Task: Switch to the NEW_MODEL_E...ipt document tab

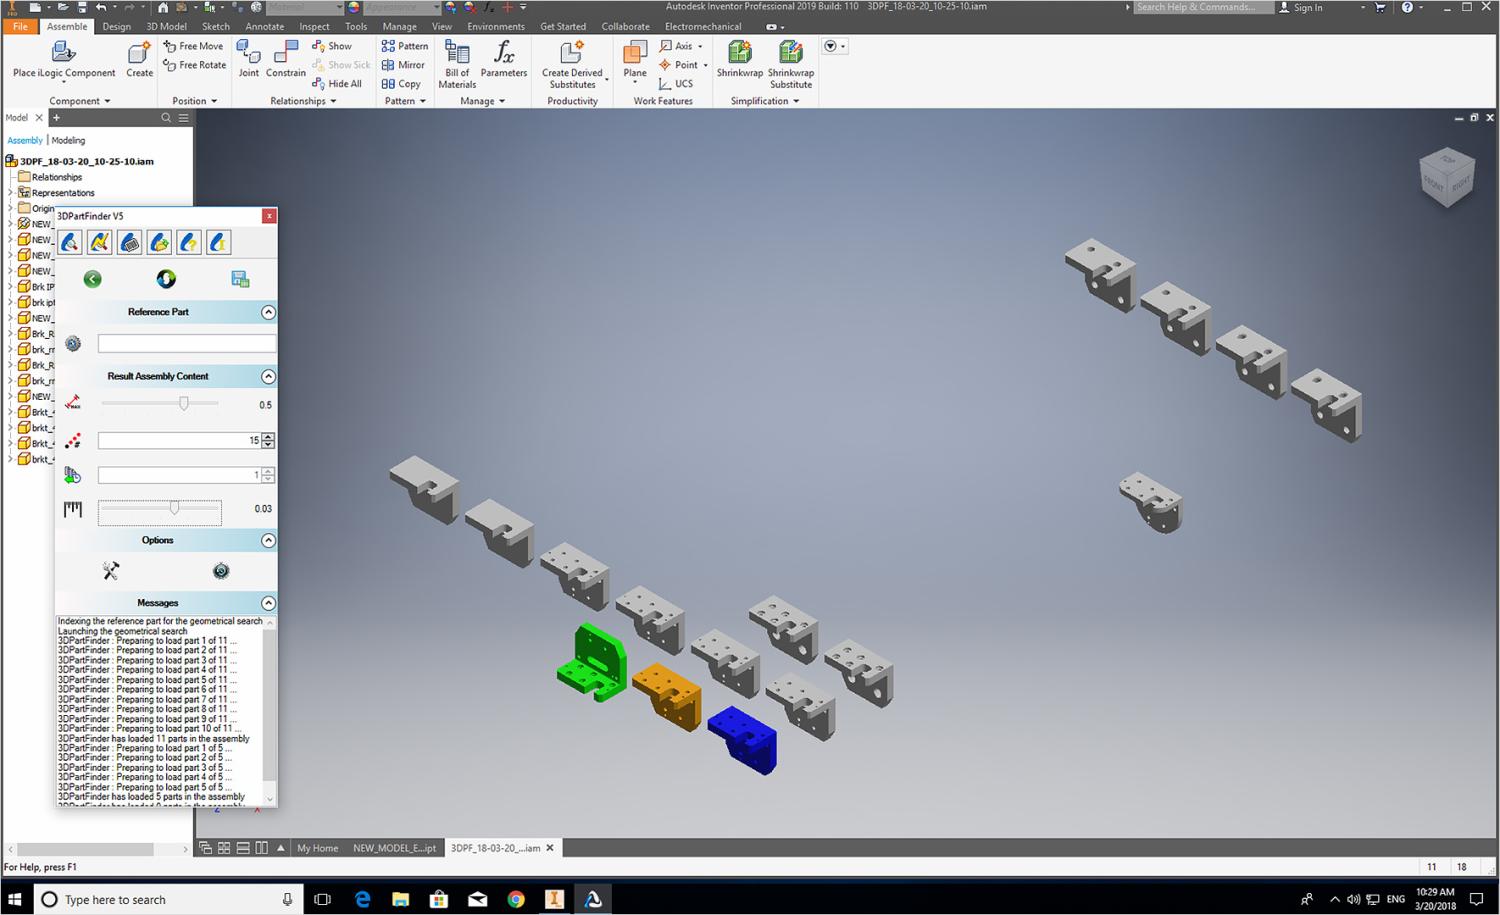Action: tap(394, 848)
